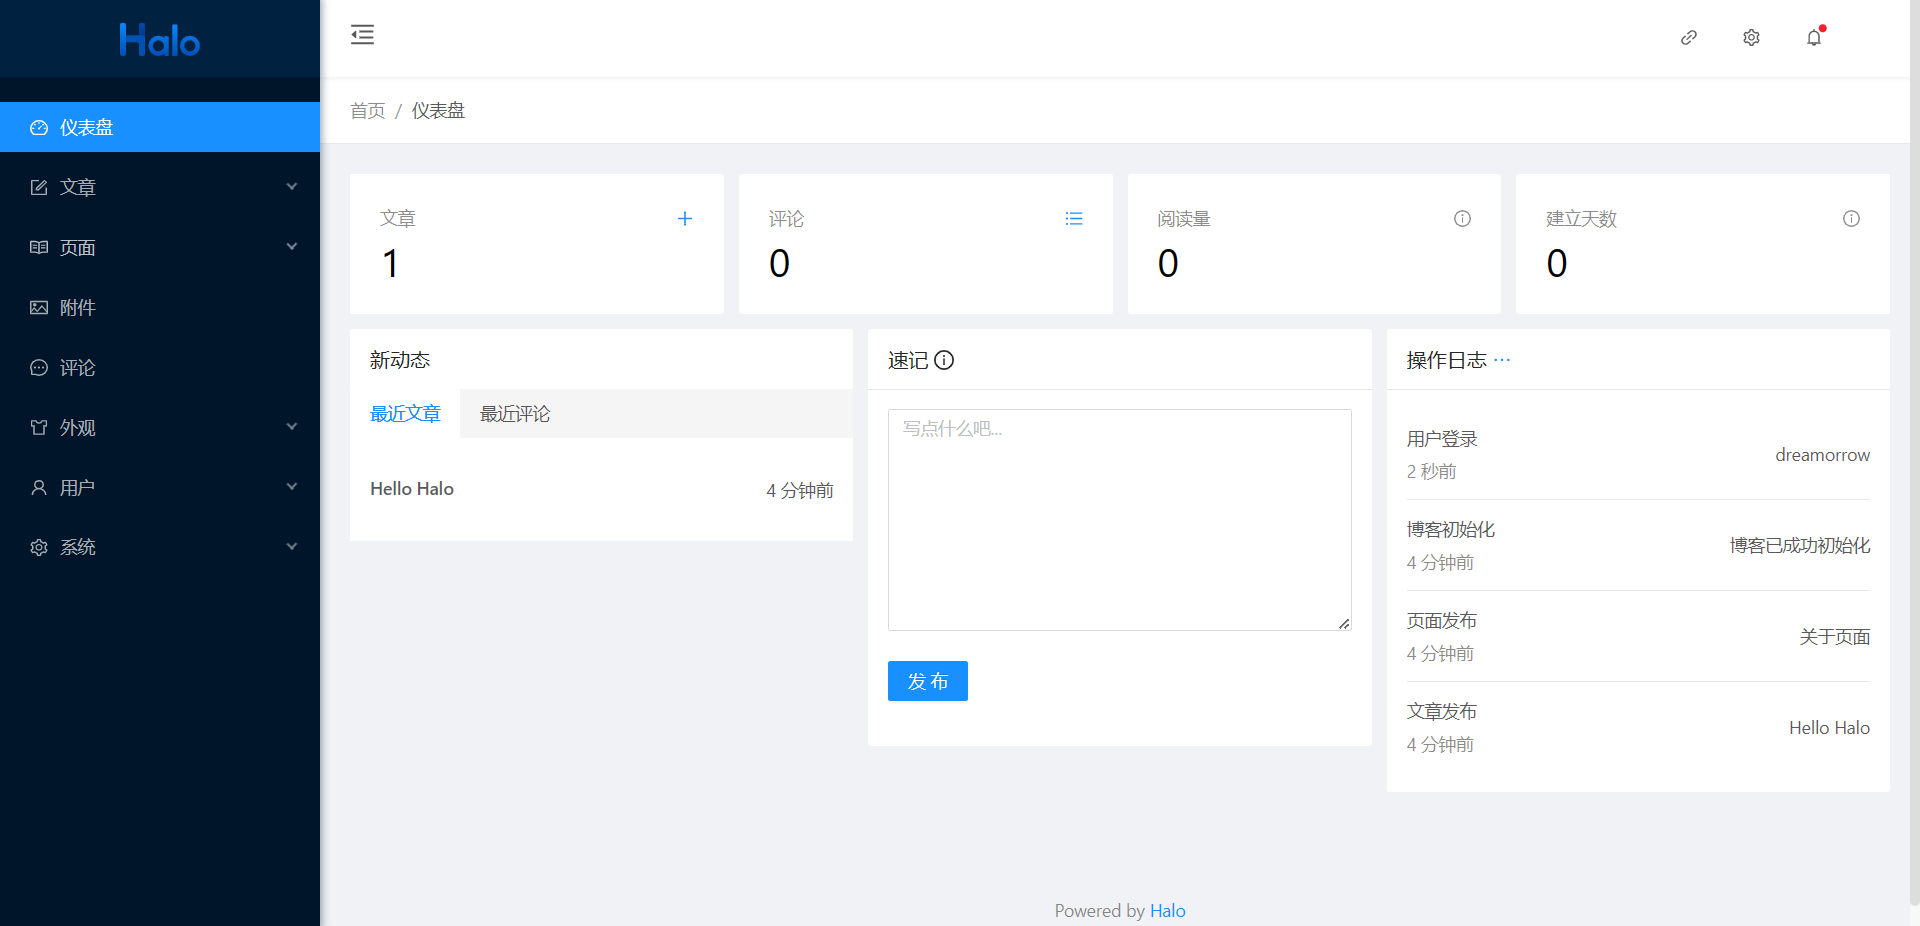Click the plus icon on the 文章 card
Viewport: 1920px width, 926px height.
[685, 219]
